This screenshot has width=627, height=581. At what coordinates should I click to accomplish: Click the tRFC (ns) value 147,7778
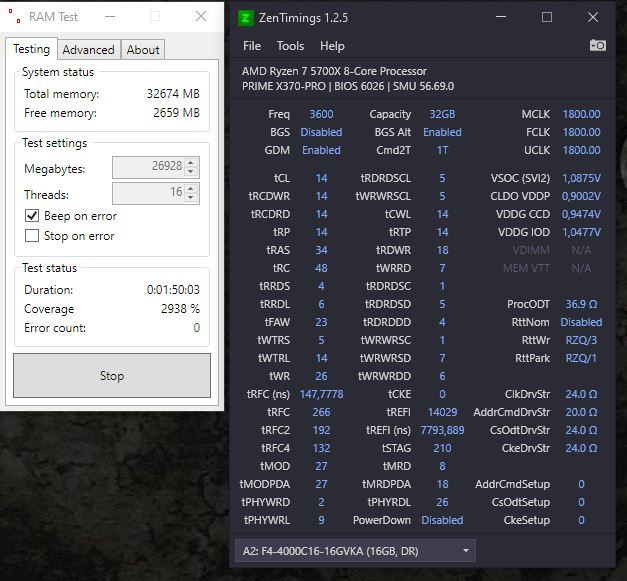tap(321, 394)
